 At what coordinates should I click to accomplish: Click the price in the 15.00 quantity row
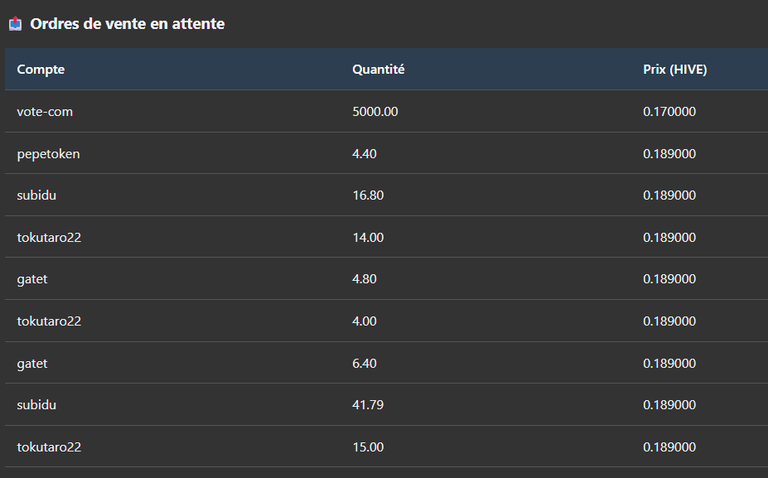[x=669, y=447]
